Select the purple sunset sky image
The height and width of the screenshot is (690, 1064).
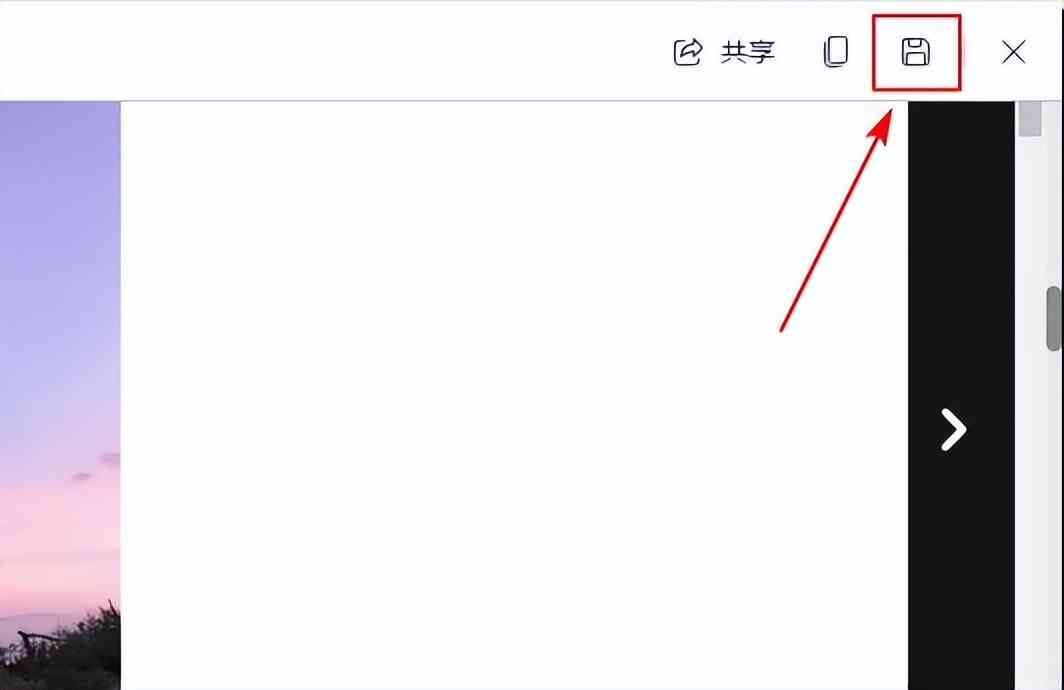pyautogui.click(x=60, y=395)
